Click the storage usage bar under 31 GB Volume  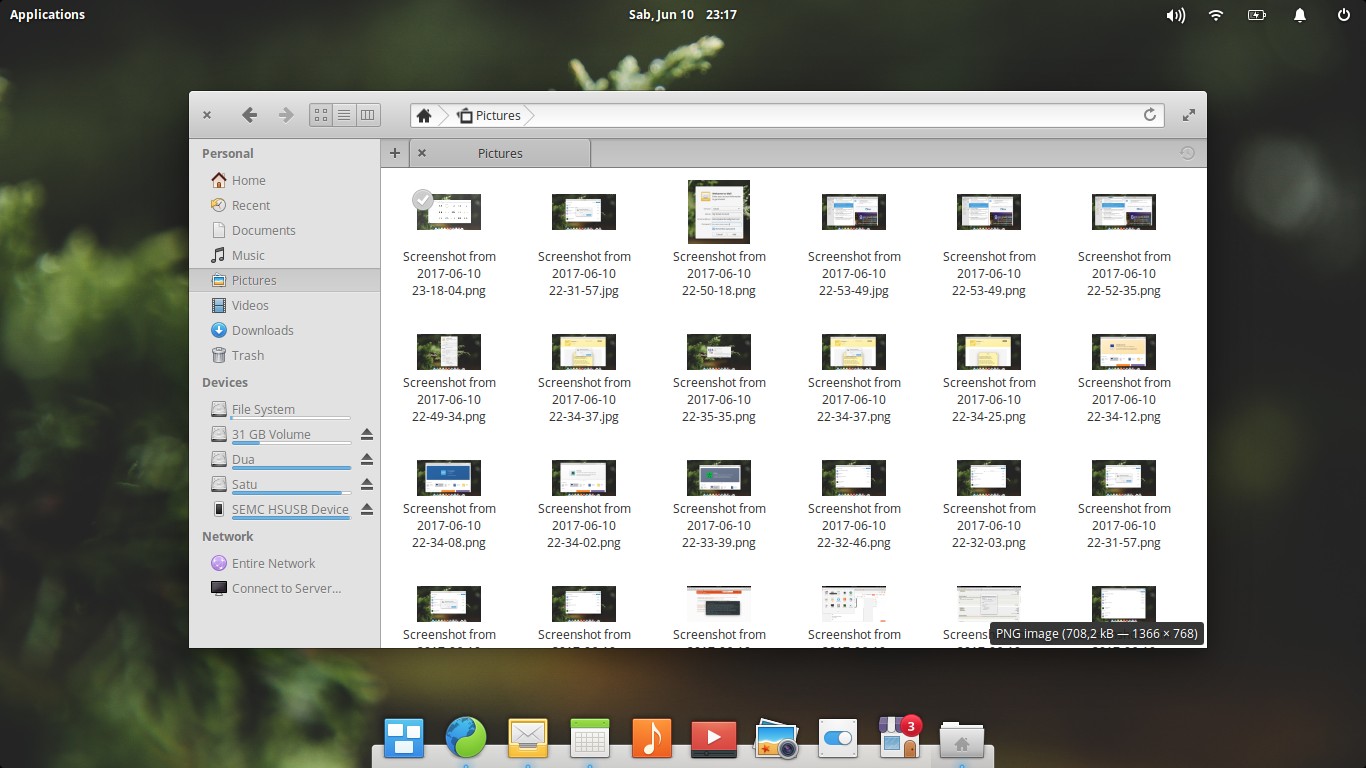(x=290, y=445)
